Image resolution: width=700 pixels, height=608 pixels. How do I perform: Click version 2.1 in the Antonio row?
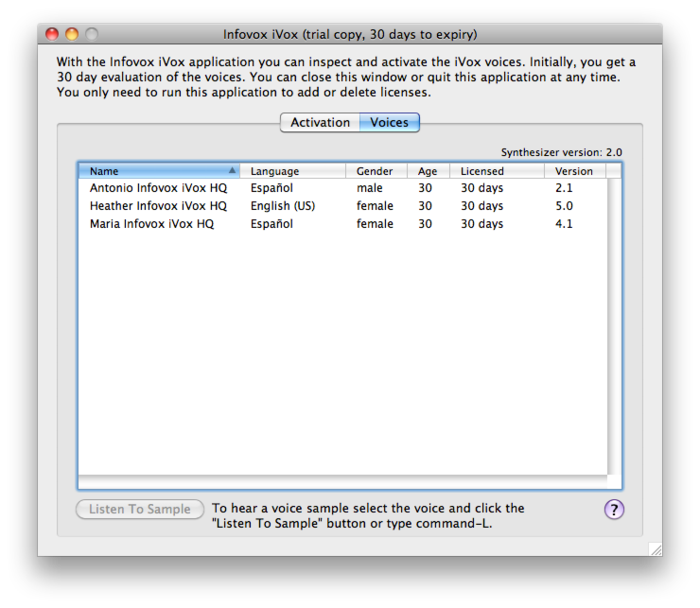[x=564, y=188]
